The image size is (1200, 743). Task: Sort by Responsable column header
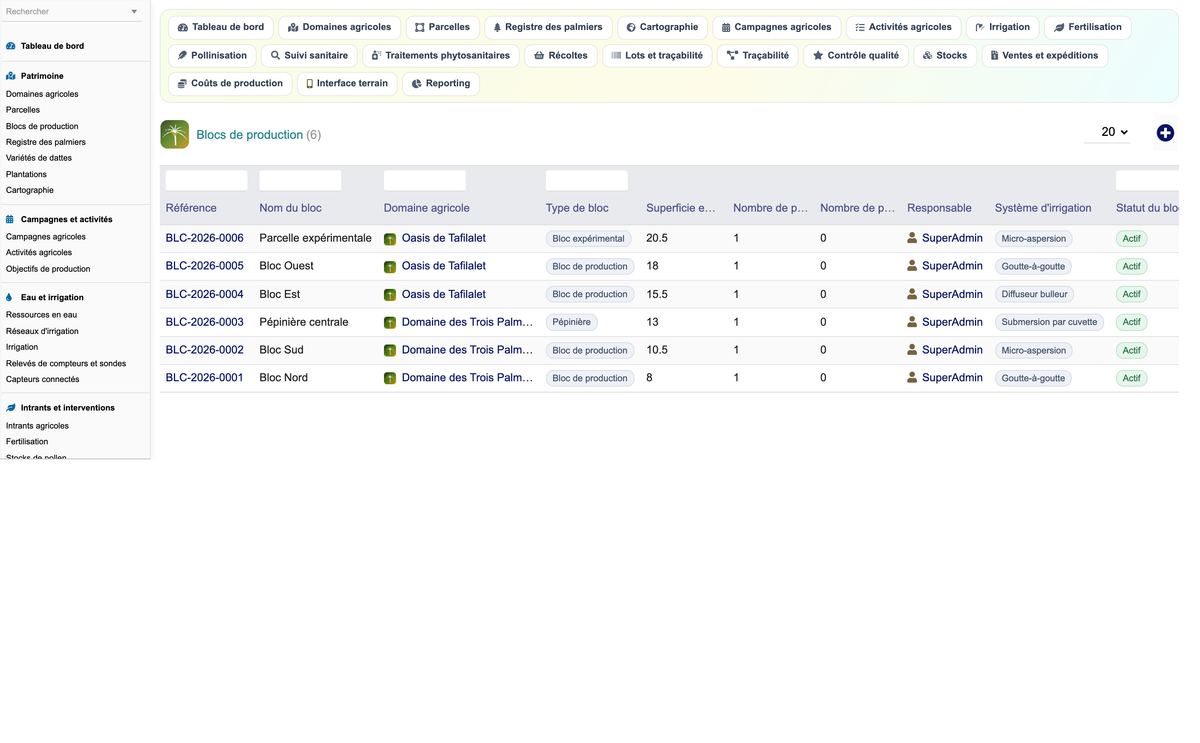(939, 208)
